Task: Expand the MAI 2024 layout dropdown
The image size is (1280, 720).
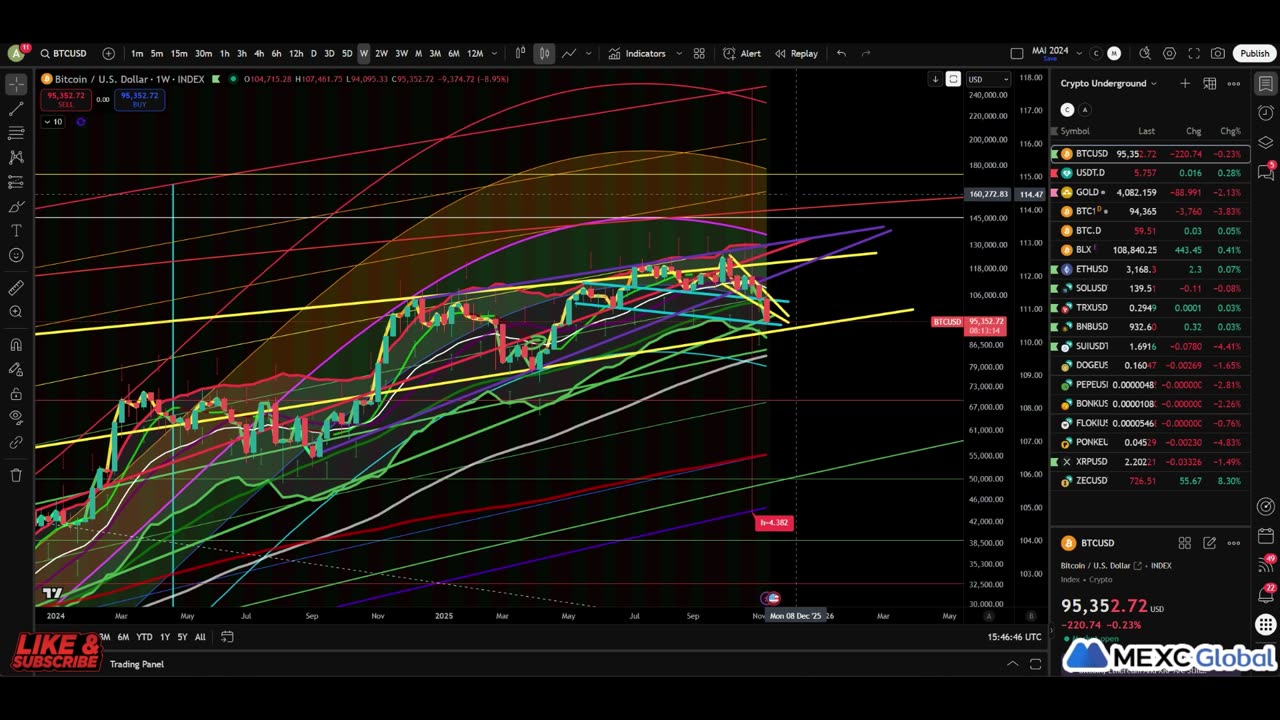Action: [x=1078, y=53]
